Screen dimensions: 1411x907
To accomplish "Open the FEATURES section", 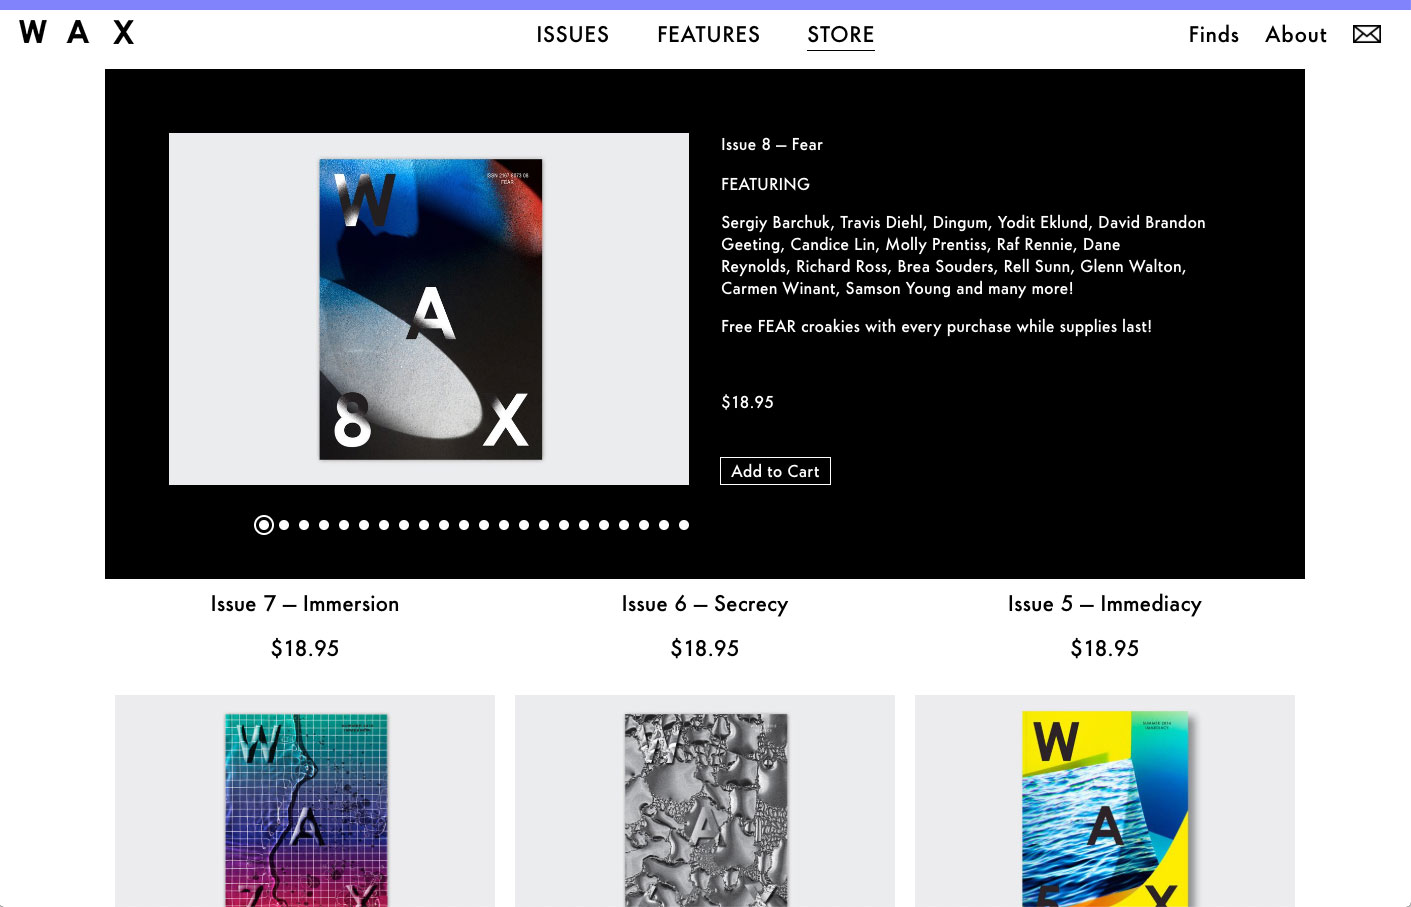I will click(708, 34).
